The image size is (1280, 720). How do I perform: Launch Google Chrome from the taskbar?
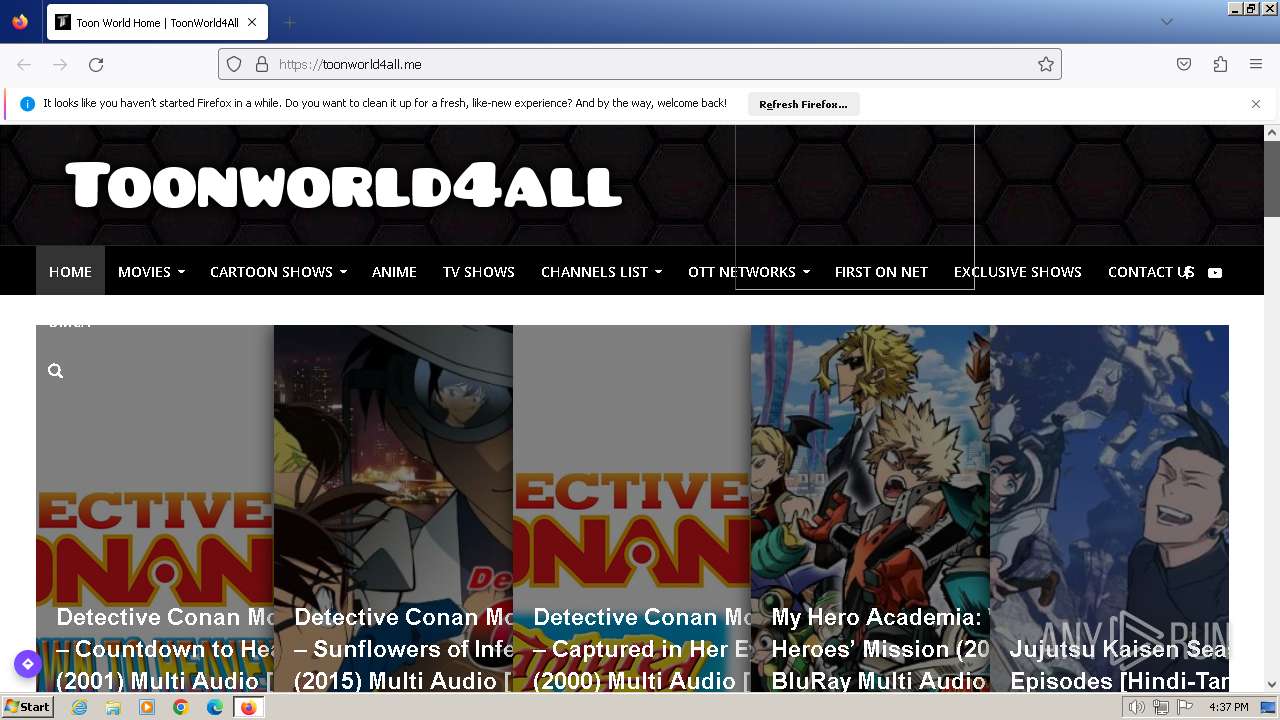click(x=181, y=707)
